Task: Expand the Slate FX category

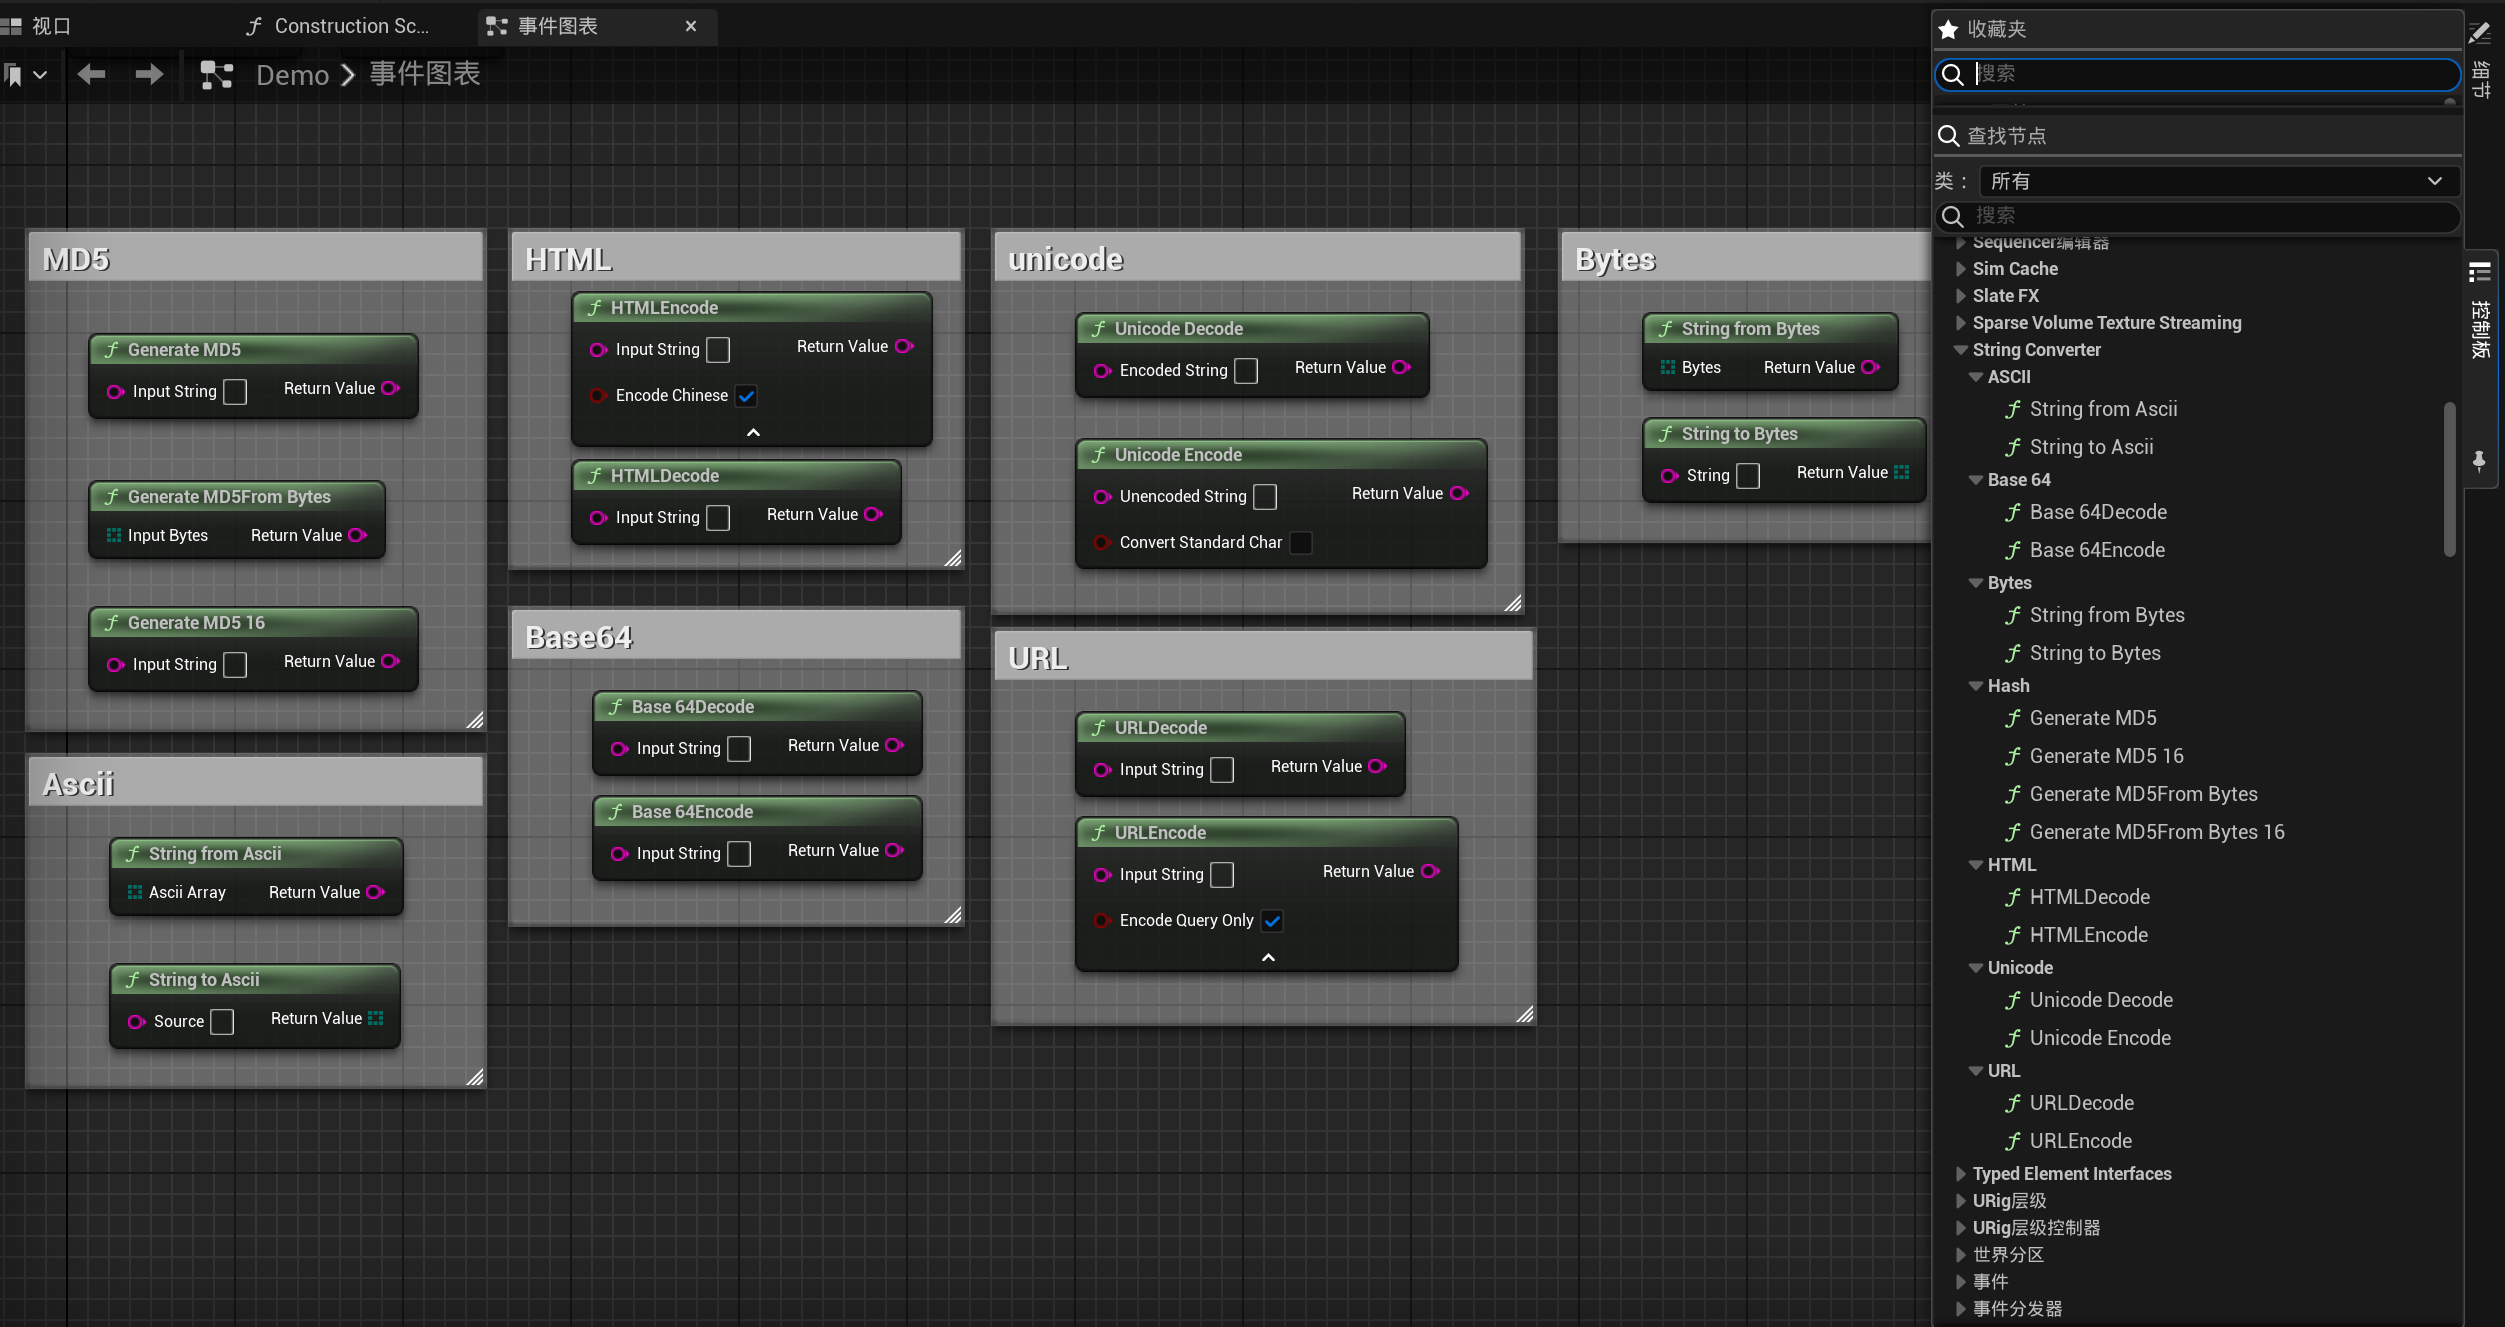Action: (1960, 296)
